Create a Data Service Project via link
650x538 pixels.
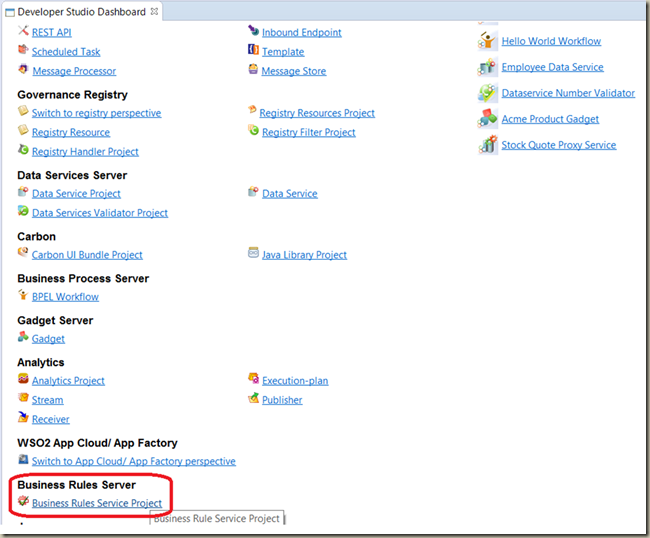pyautogui.click(x=76, y=194)
